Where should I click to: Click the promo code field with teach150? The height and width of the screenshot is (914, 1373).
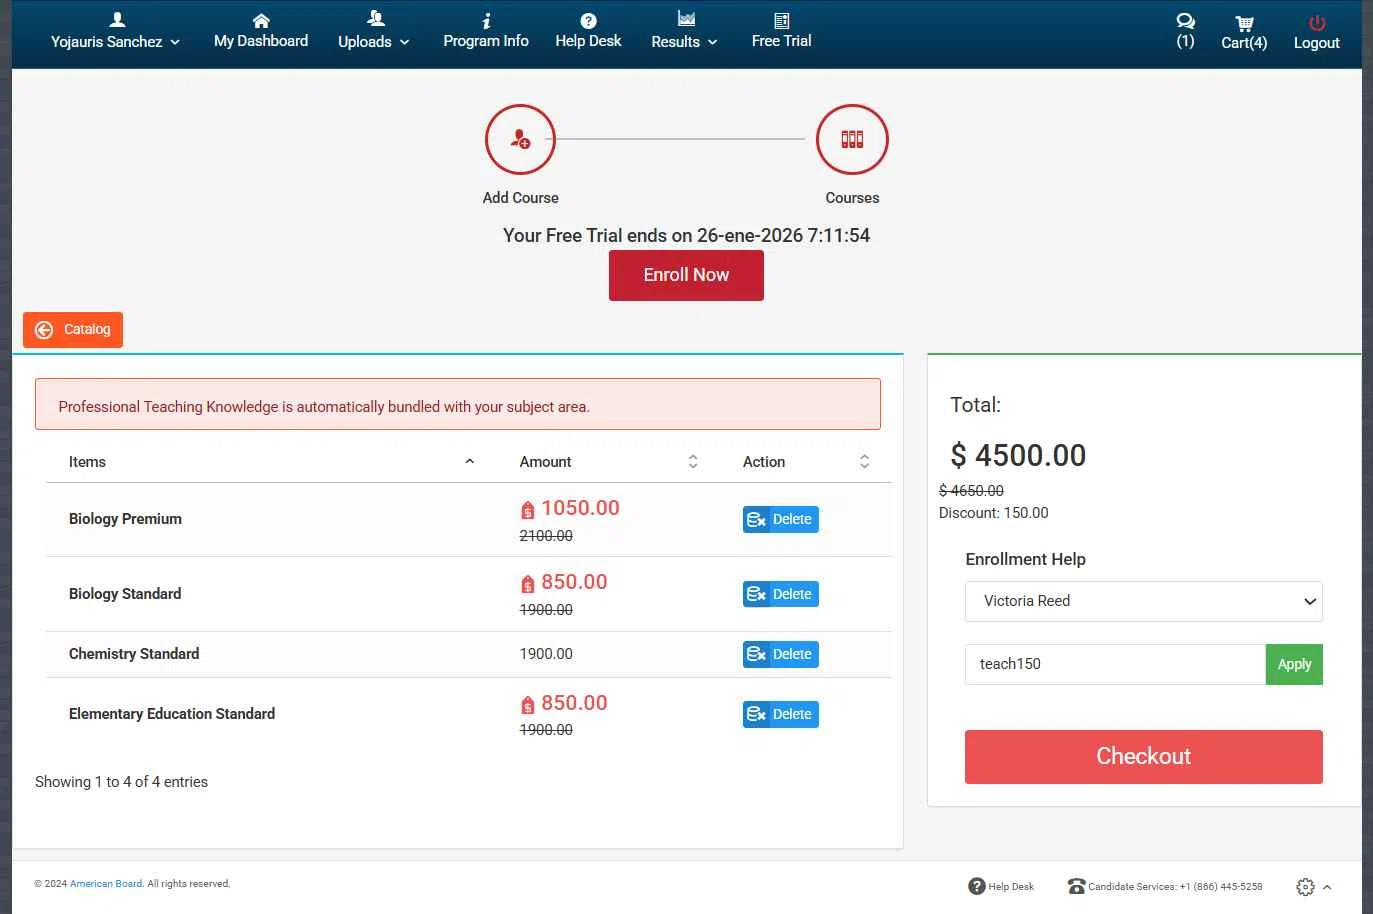(x=1115, y=664)
